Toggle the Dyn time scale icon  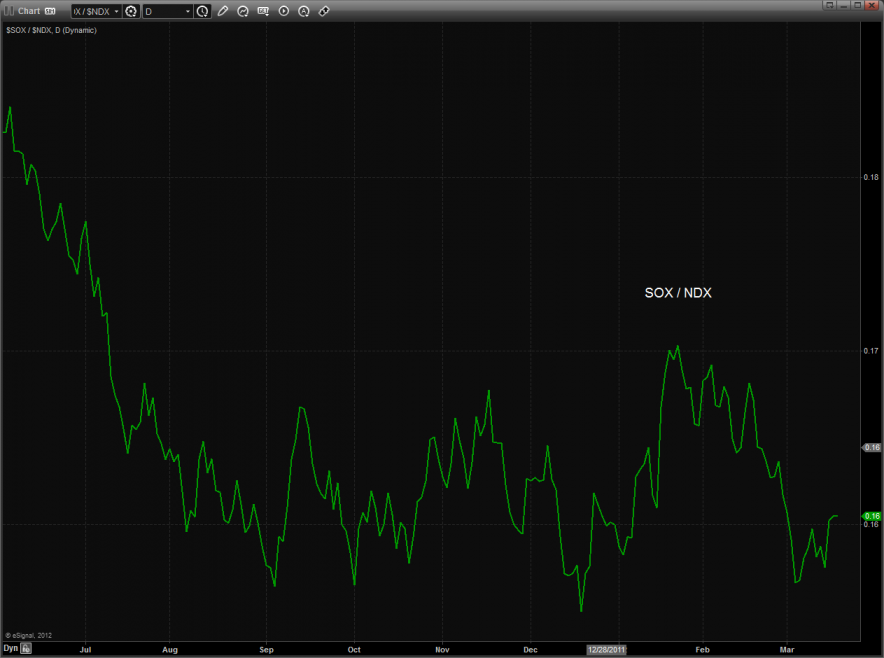[27, 648]
